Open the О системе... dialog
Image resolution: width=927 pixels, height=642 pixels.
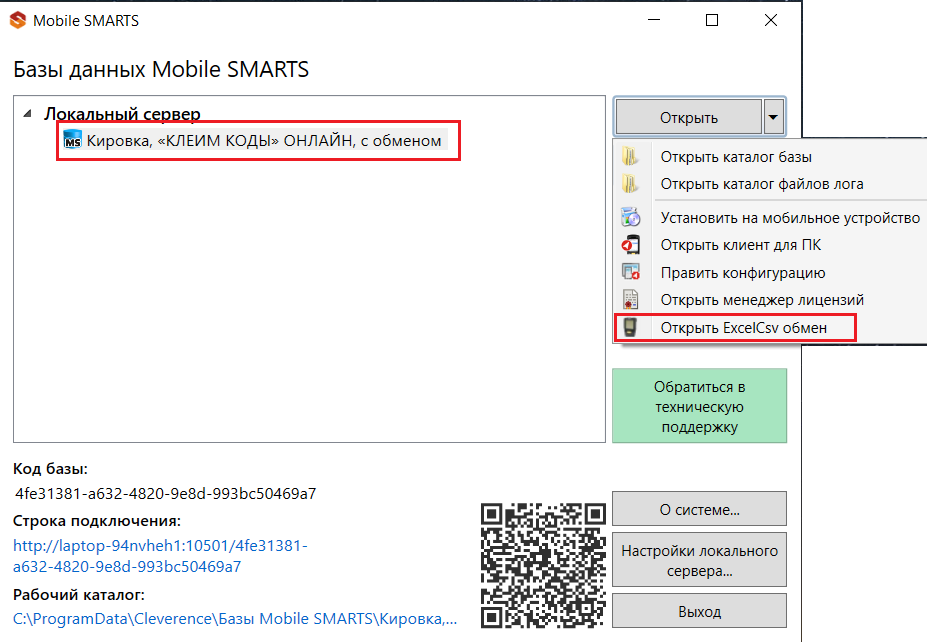click(699, 509)
